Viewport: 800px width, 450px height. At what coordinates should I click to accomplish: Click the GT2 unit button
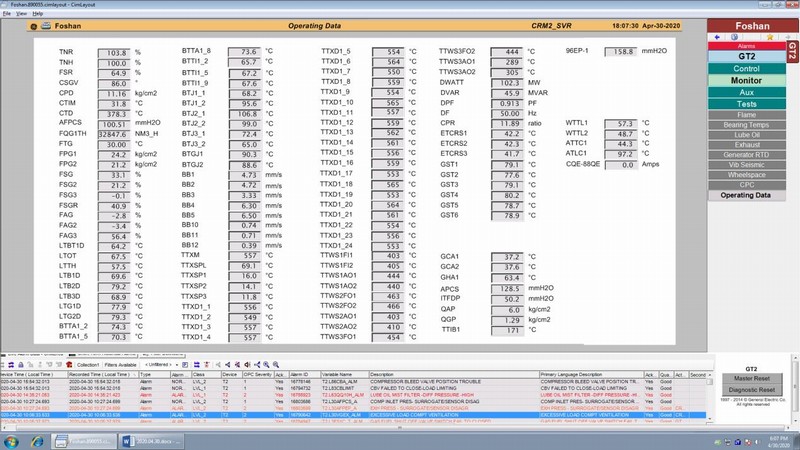click(x=746, y=56)
